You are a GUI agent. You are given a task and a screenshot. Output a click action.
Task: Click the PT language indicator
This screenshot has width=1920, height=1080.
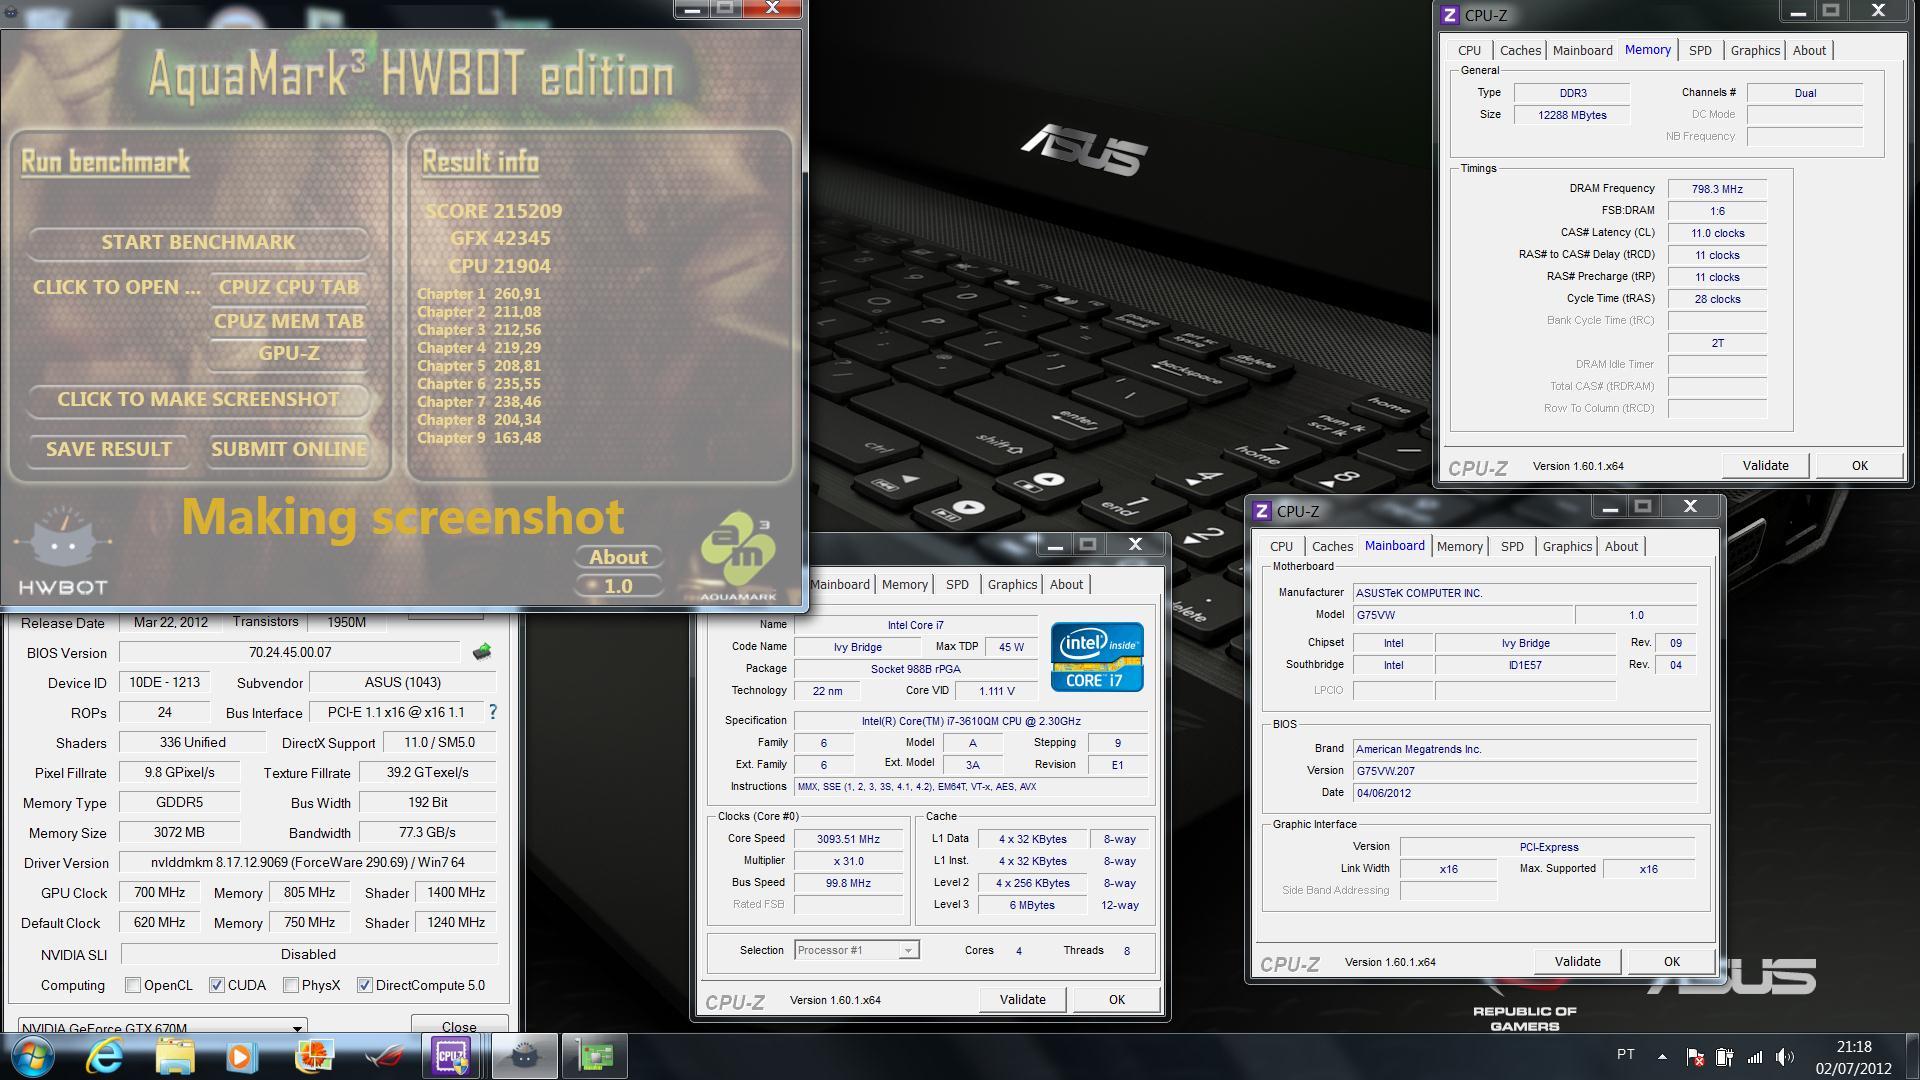[x=1626, y=1054]
